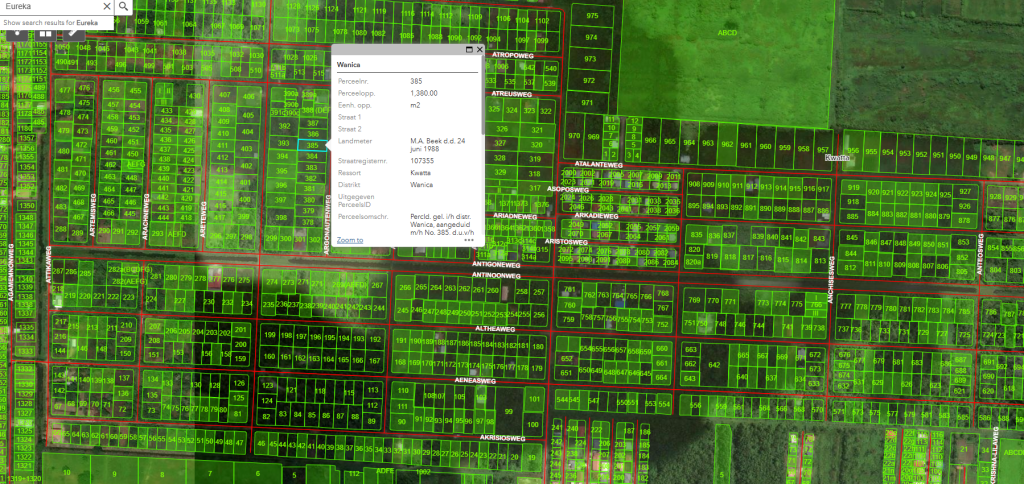Click the leftmost toolbar button below search
This screenshot has width=1024, height=484.
(x=18, y=32)
